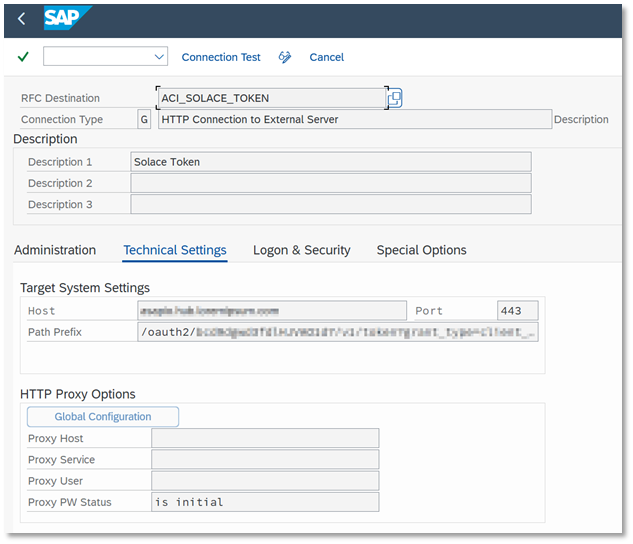Focus the Description 2 field
The width and height of the screenshot is (633, 544).
point(331,183)
